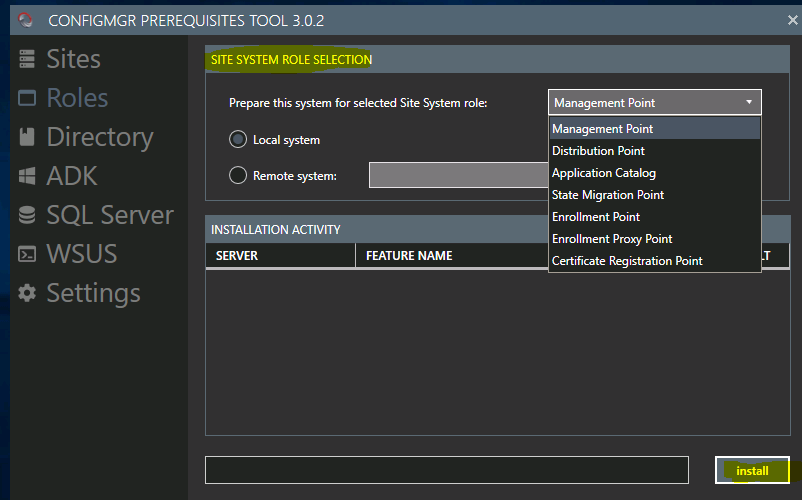This screenshot has height=500, width=802.
Task: Click the SQL Server database icon
Action: click(27, 215)
